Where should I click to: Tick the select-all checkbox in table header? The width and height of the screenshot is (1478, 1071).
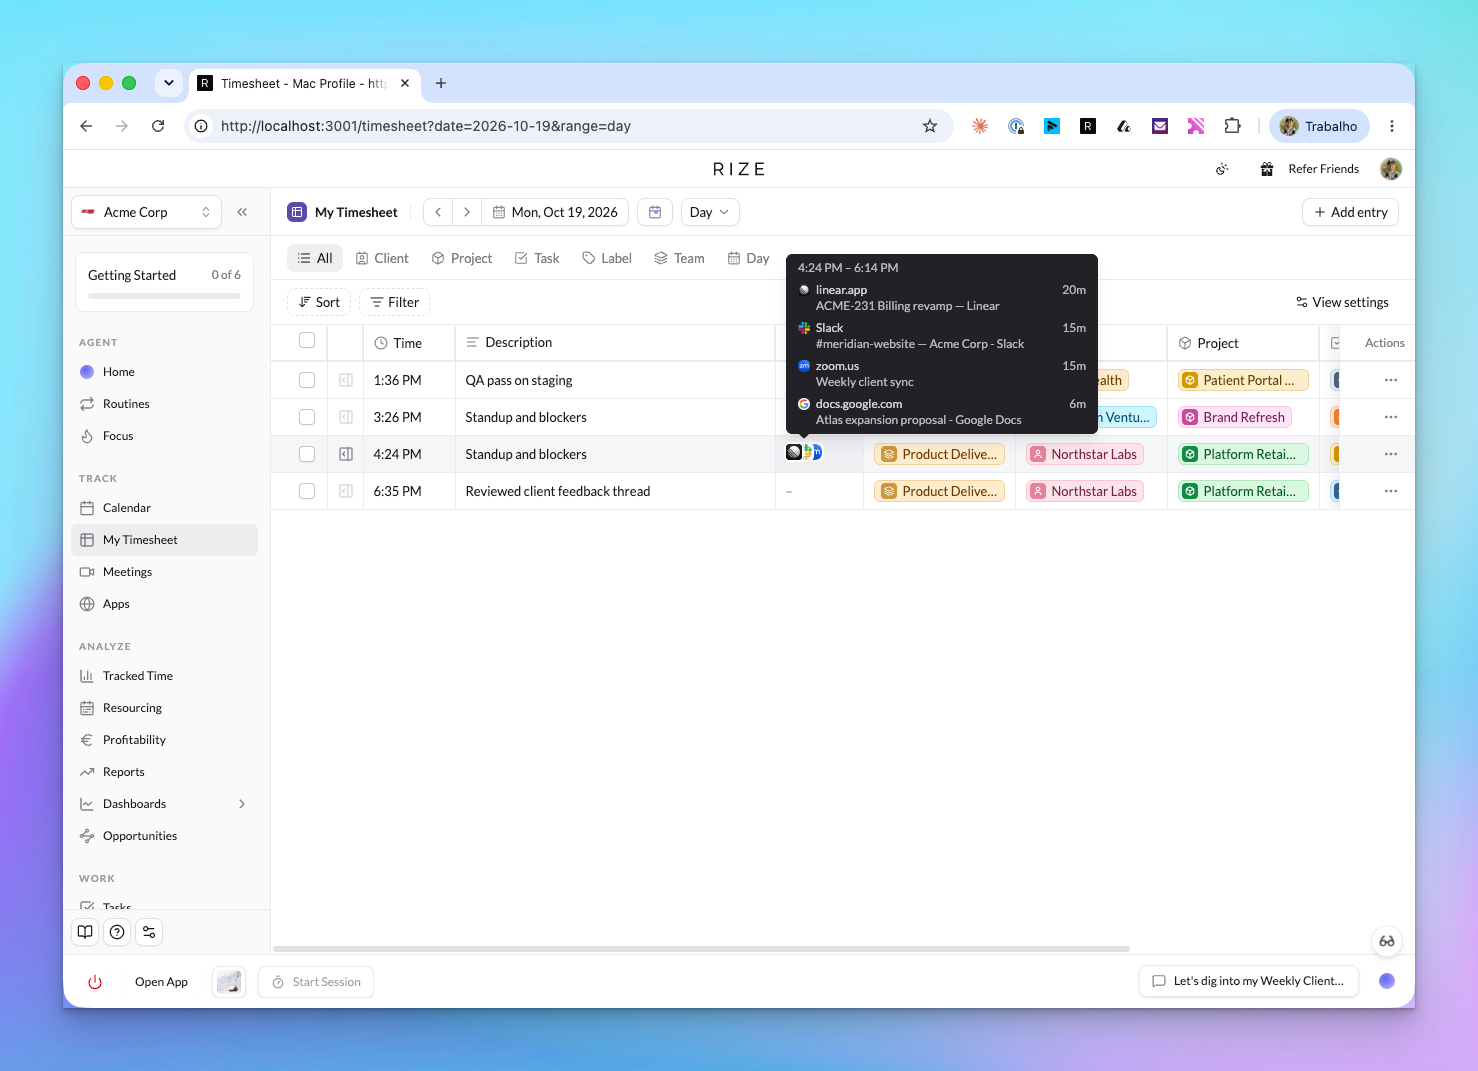click(x=307, y=341)
